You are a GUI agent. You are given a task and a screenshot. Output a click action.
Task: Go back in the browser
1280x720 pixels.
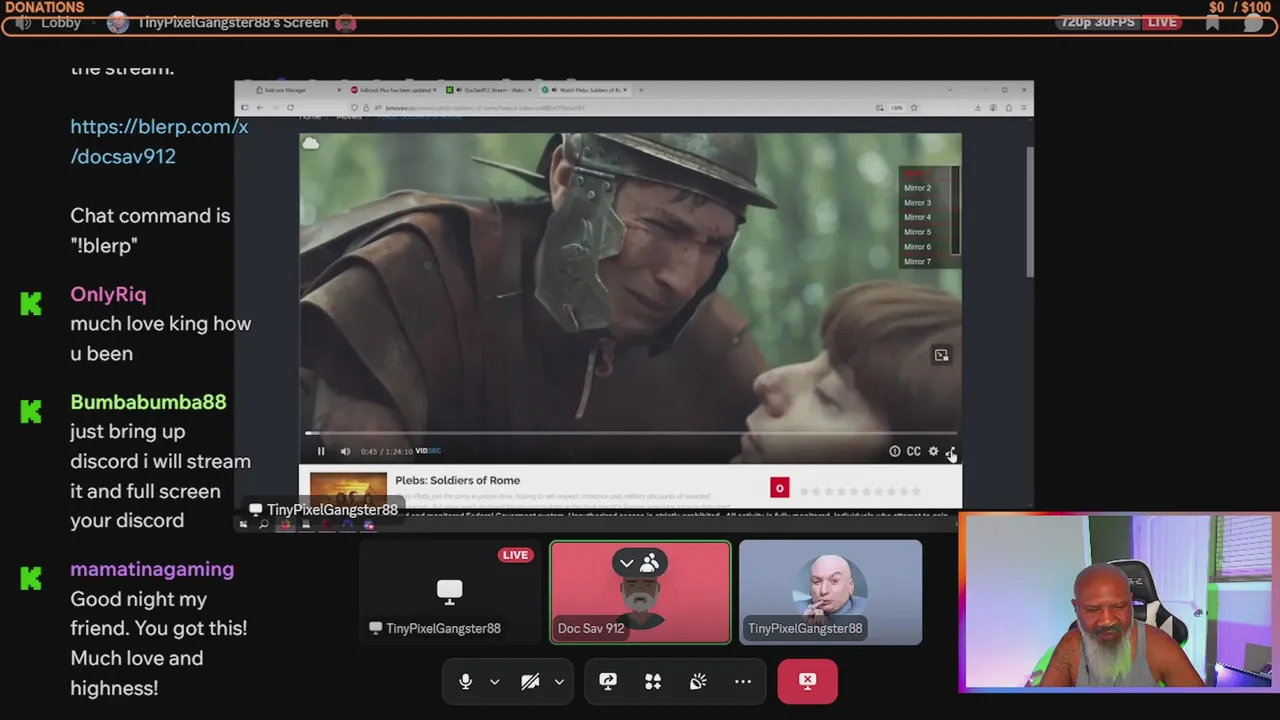259,108
